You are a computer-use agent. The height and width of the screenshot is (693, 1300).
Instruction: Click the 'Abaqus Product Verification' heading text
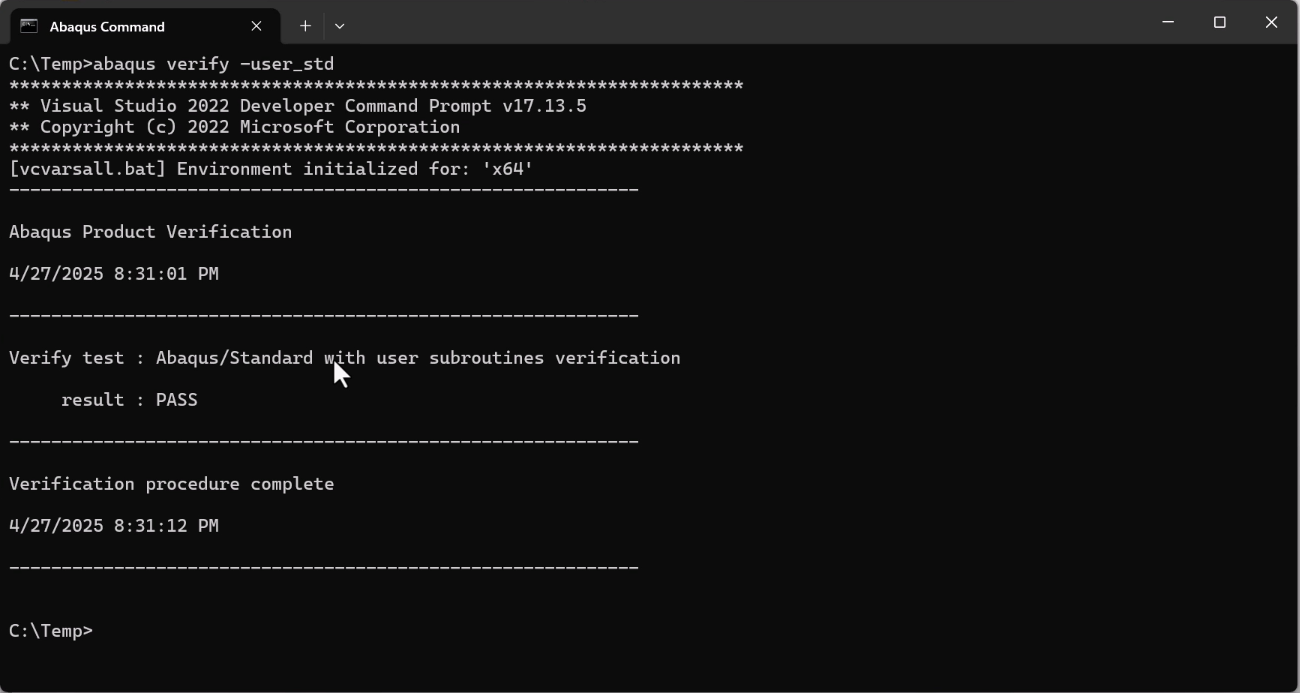tap(150, 232)
